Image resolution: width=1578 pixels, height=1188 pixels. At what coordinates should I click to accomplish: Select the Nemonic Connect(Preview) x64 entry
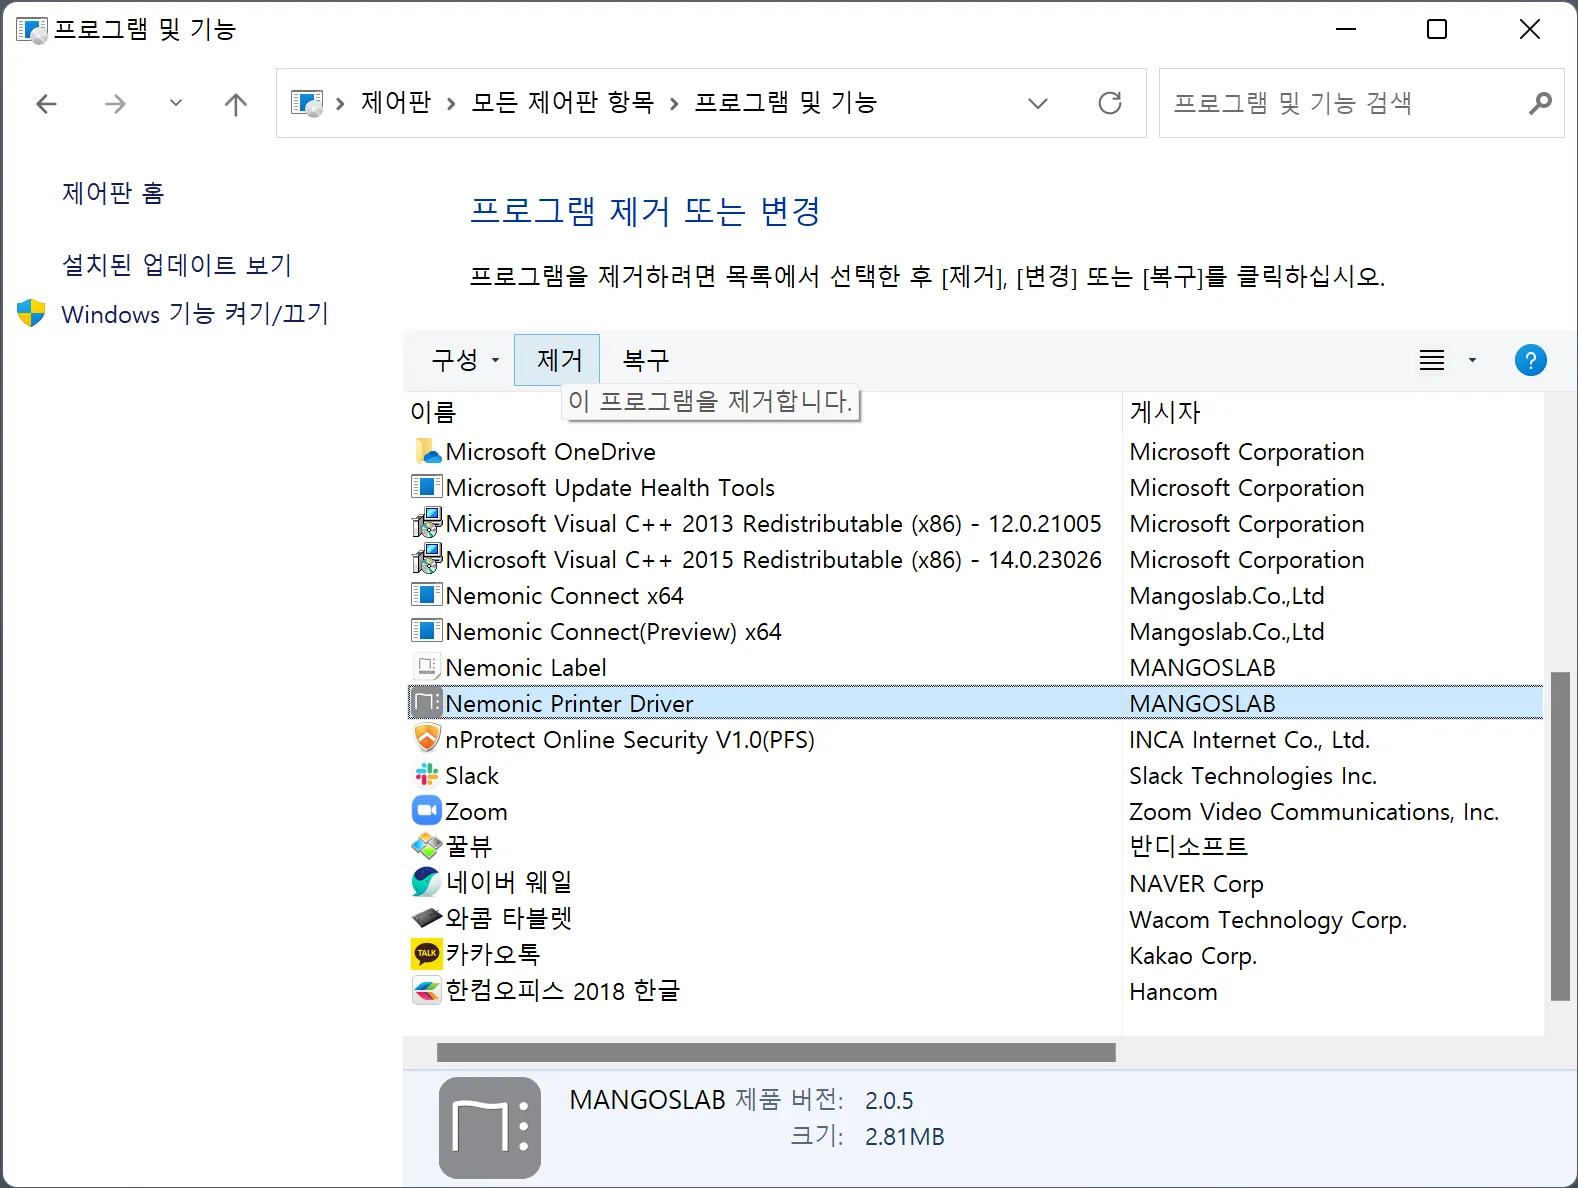613,632
